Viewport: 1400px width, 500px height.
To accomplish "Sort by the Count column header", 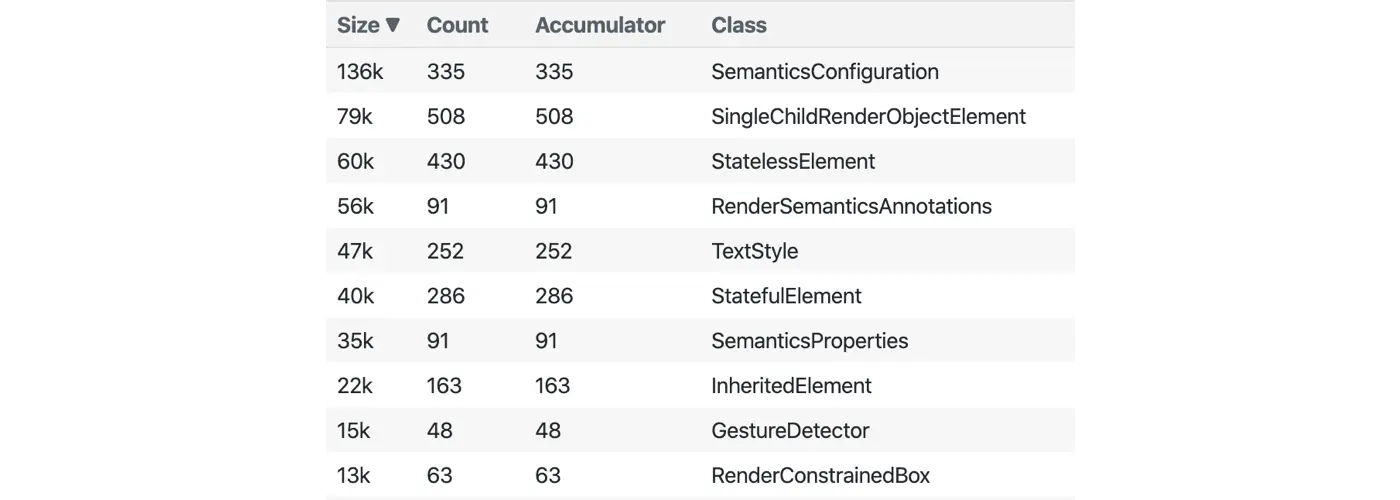I will (x=456, y=26).
